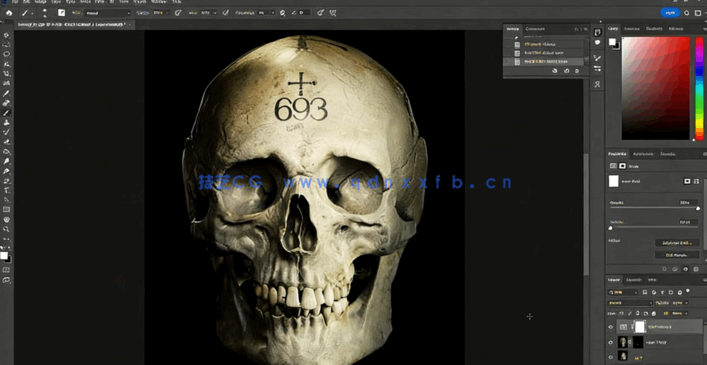Go to the Home screen icon
This screenshot has width=707, height=365.
(x=9, y=13)
